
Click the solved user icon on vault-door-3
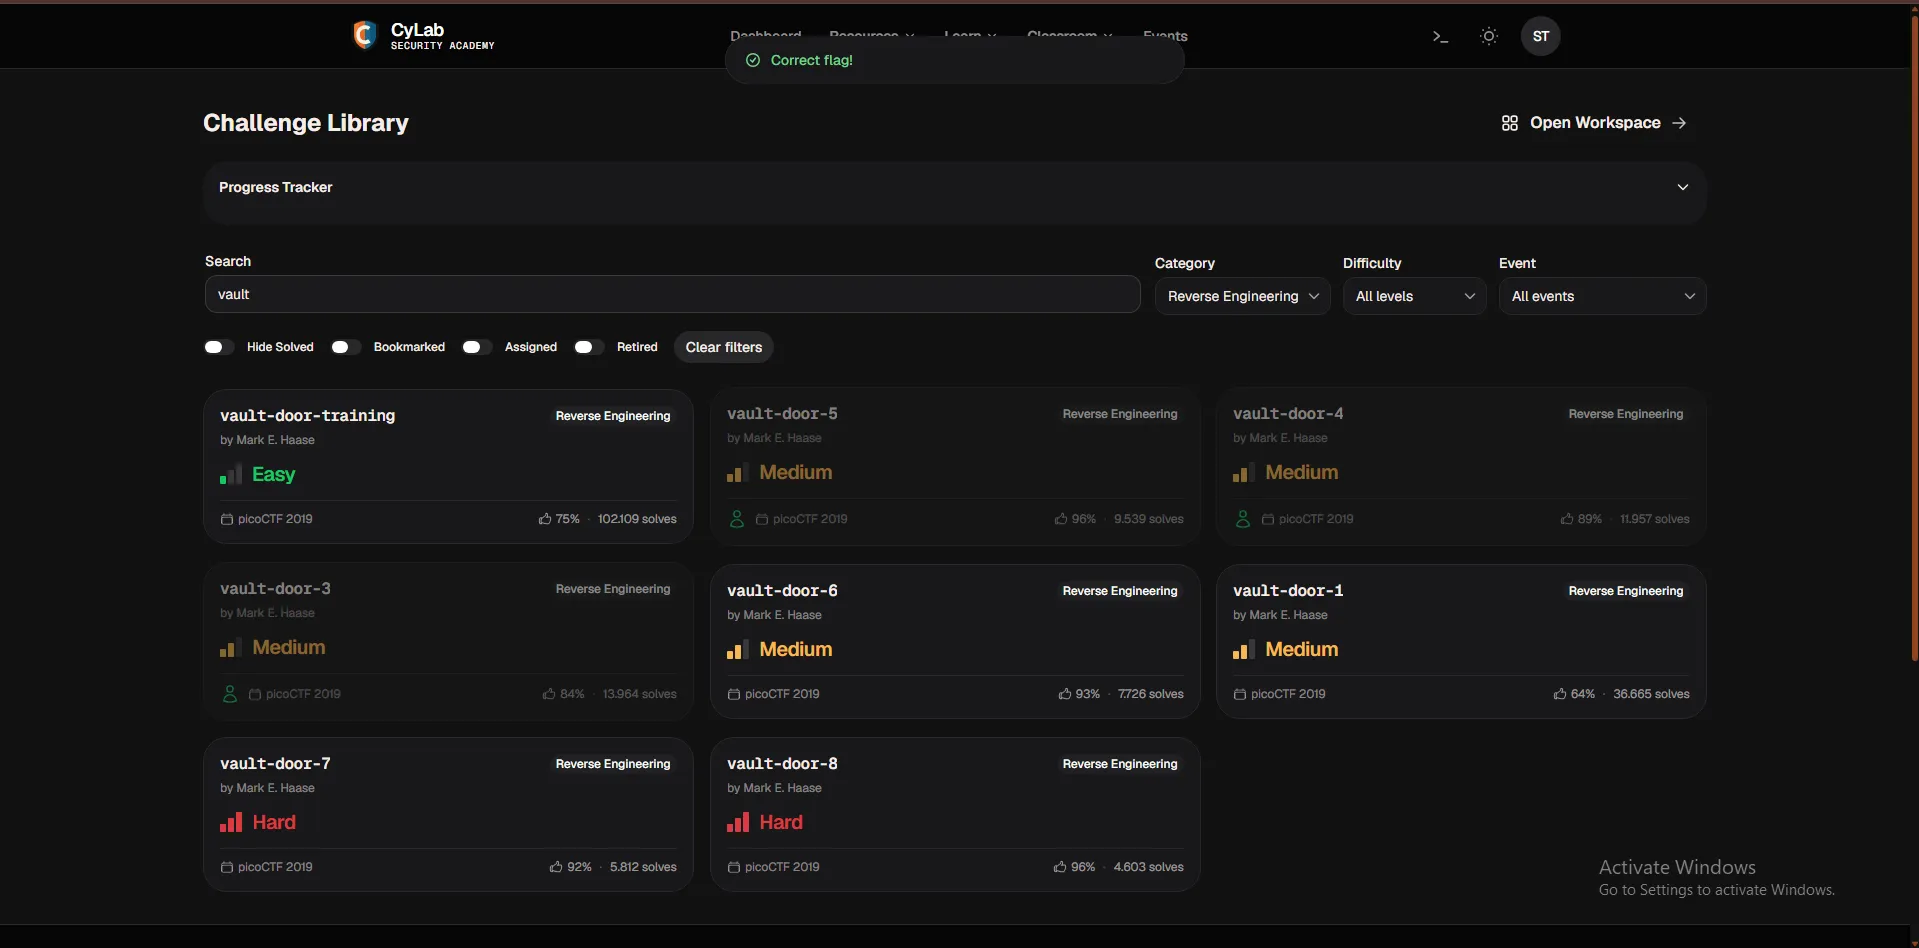230,694
